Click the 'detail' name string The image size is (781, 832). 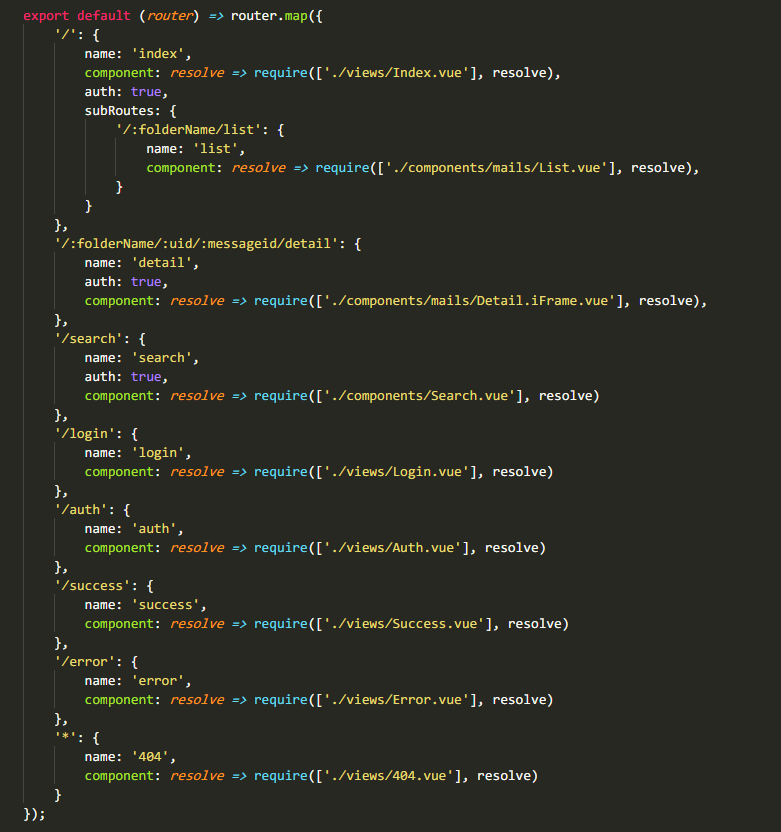[x=161, y=263]
